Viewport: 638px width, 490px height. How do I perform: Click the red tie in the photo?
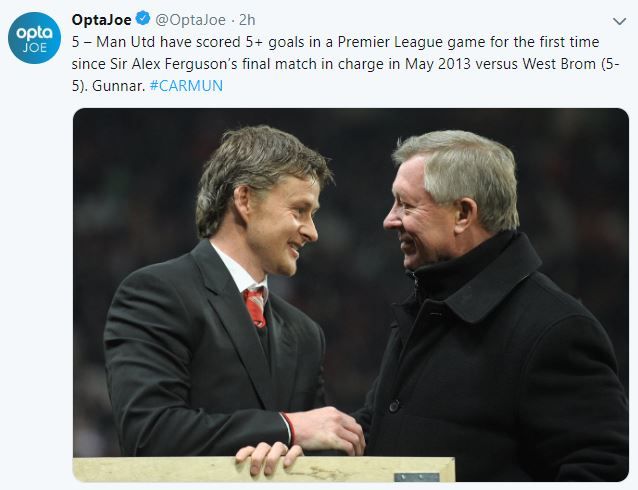(x=255, y=307)
